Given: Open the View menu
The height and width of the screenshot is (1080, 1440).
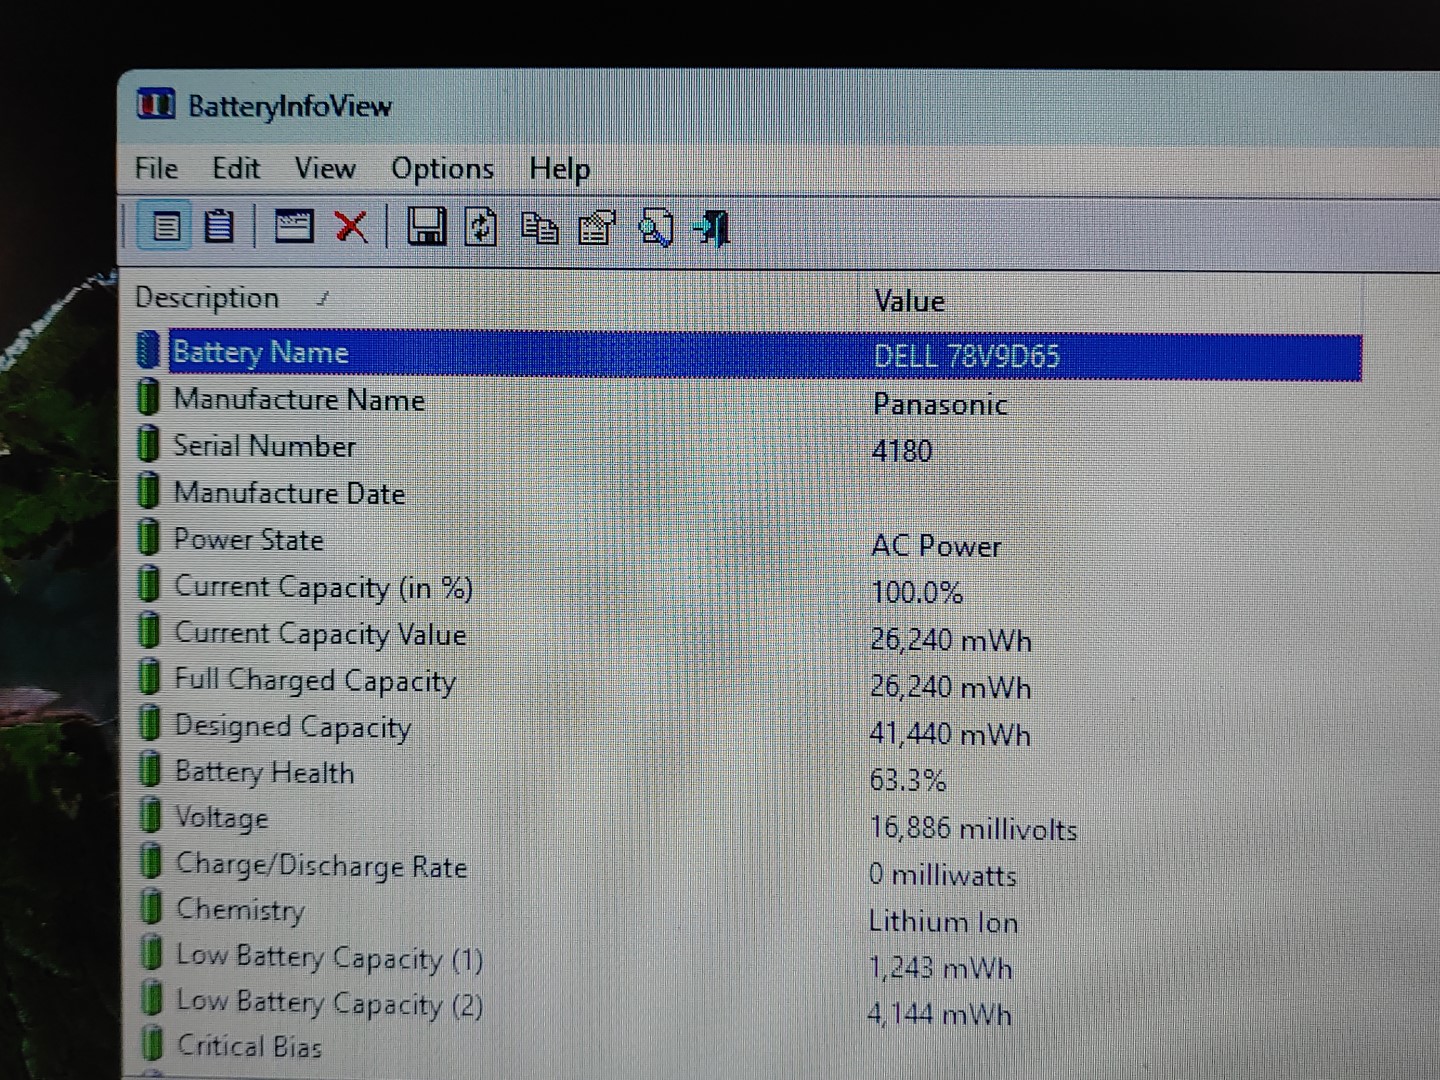Looking at the screenshot, I should [x=324, y=168].
